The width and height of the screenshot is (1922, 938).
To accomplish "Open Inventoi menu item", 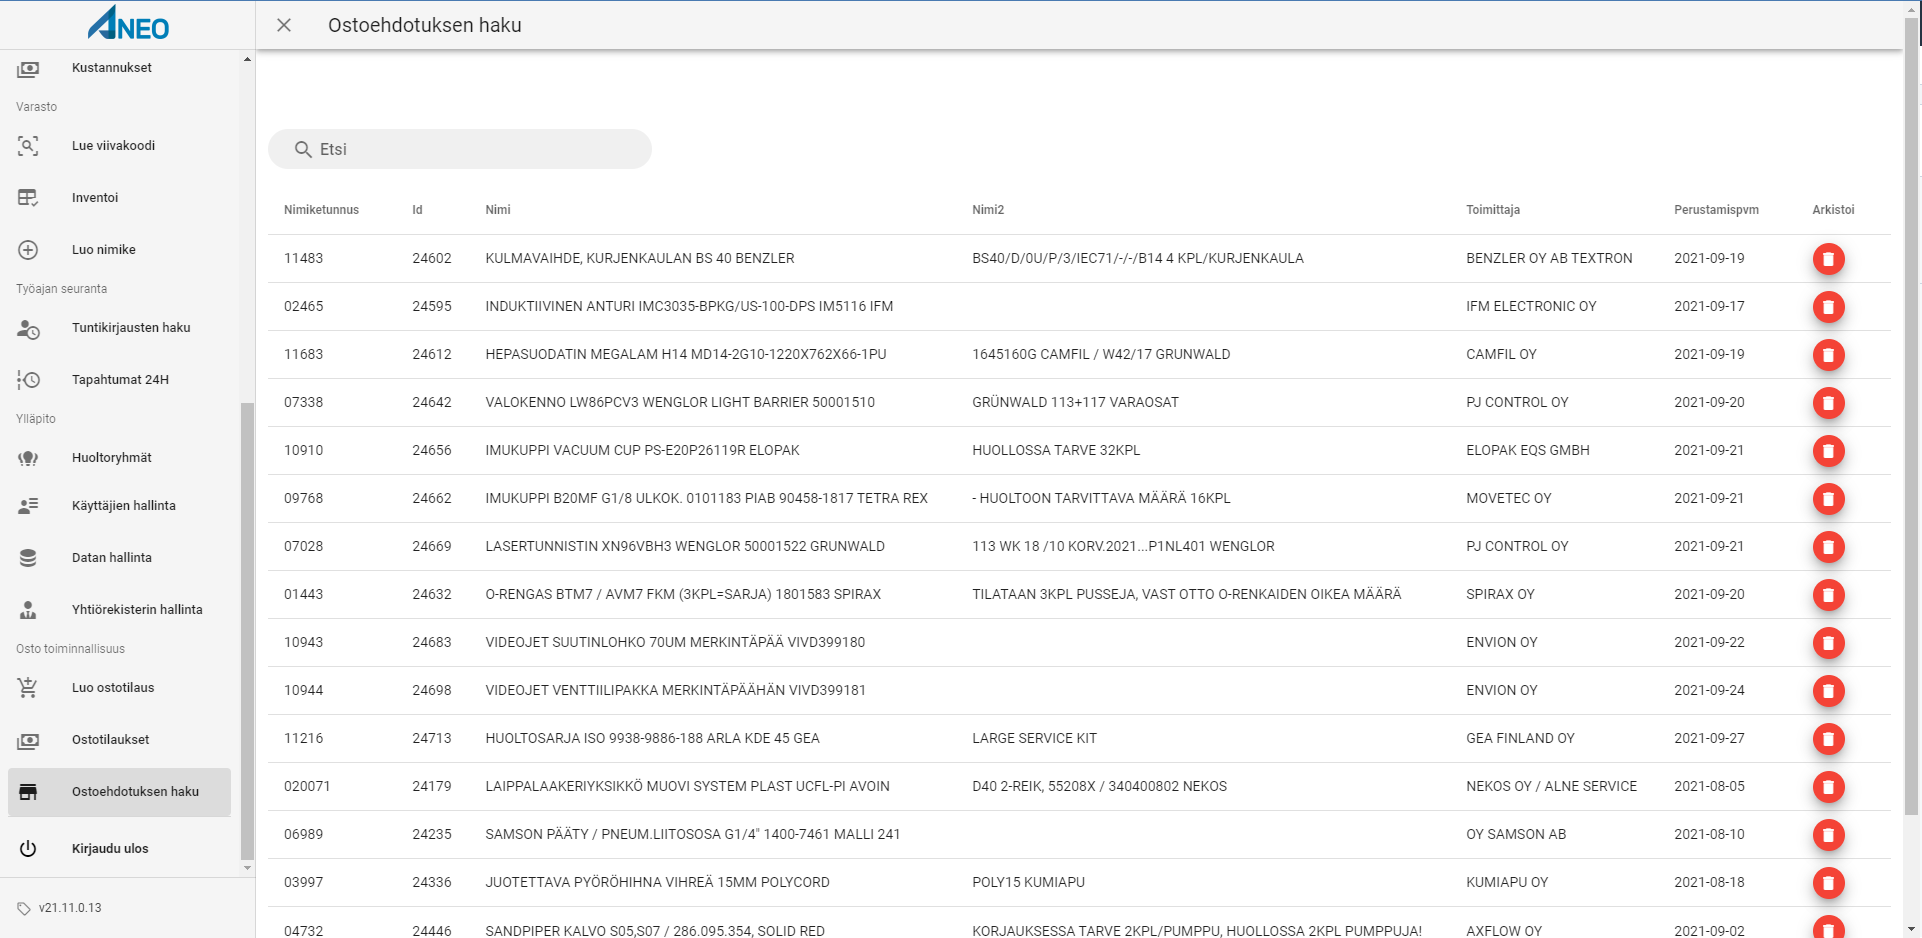I will [x=120, y=198].
